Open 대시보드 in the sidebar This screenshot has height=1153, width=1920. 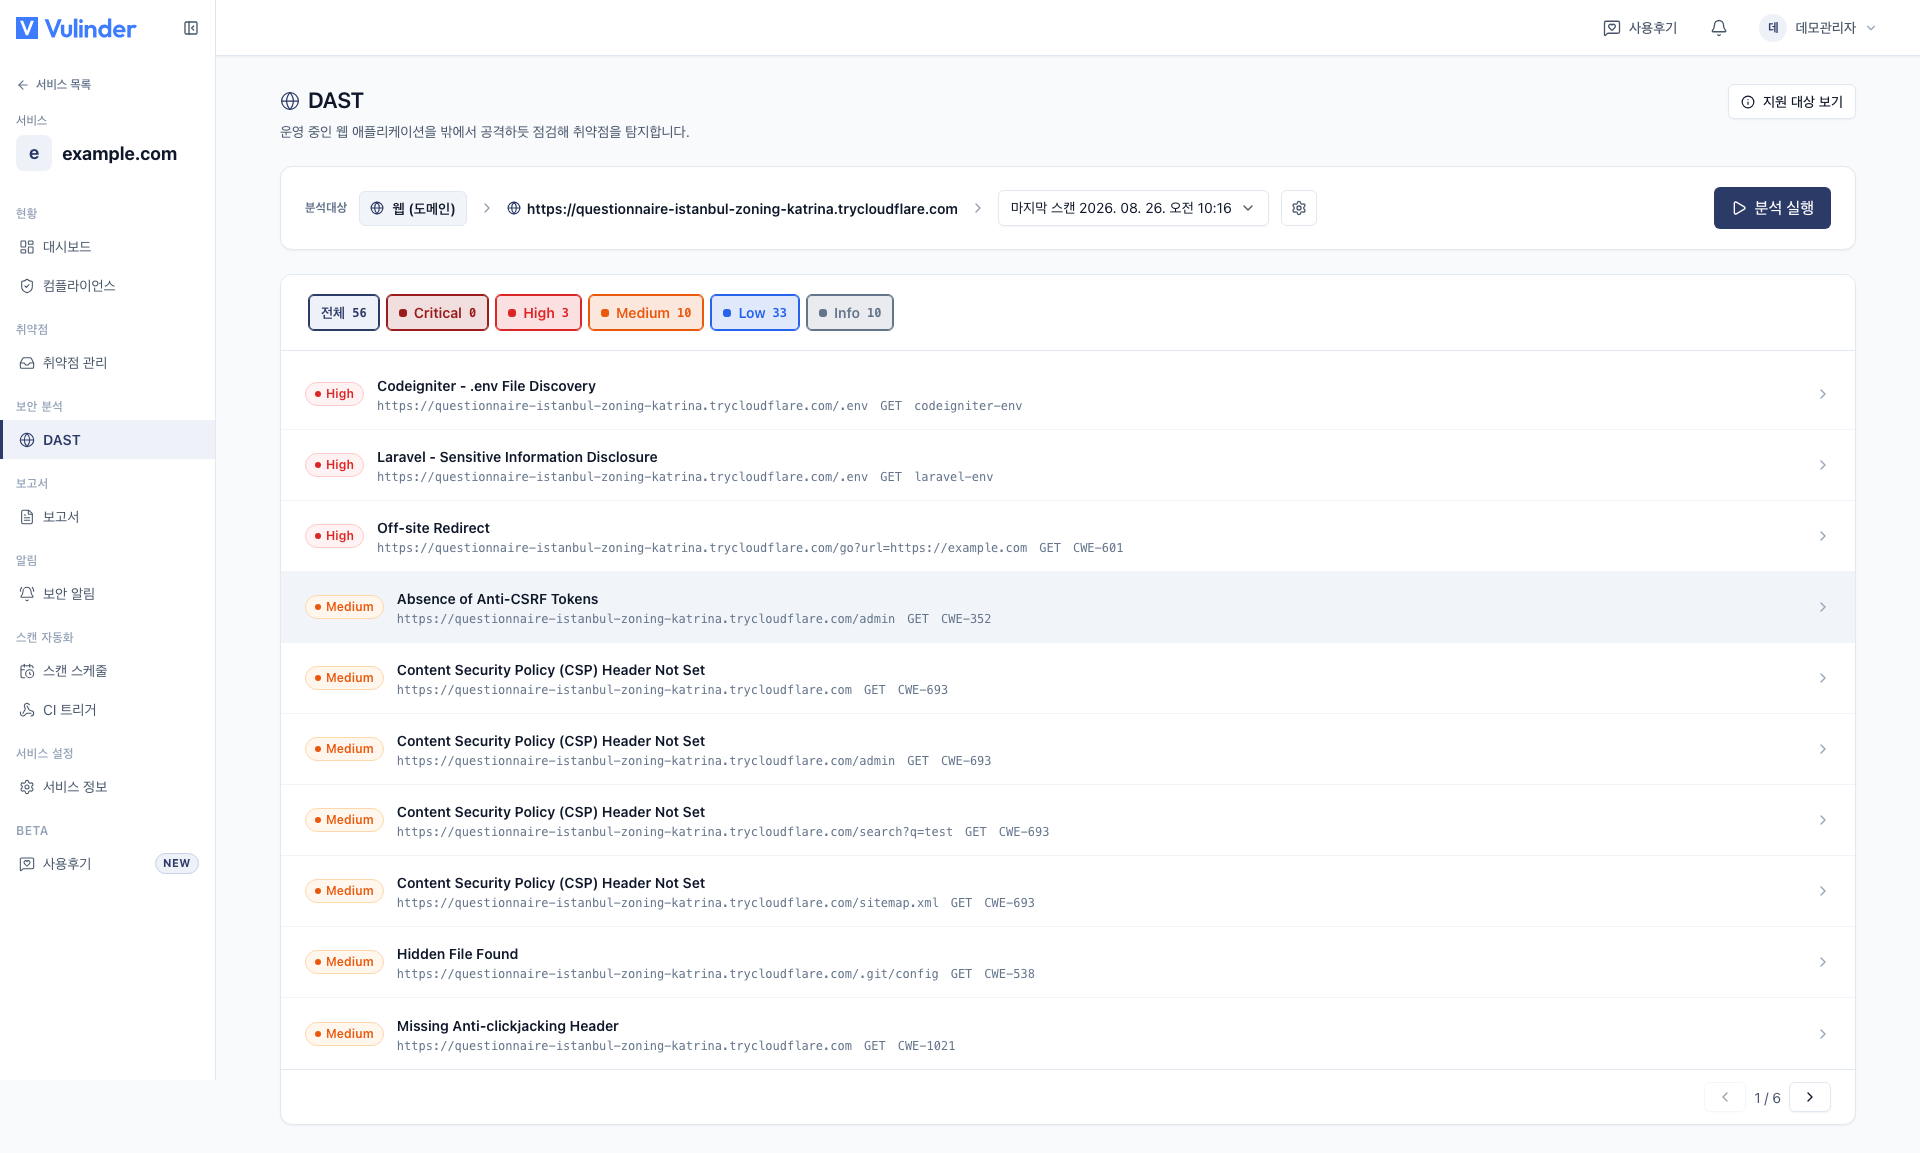click(107, 247)
